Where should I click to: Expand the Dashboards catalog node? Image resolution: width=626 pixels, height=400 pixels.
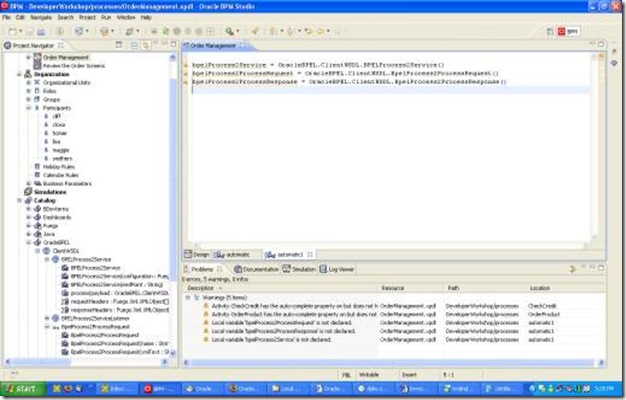(x=28, y=217)
